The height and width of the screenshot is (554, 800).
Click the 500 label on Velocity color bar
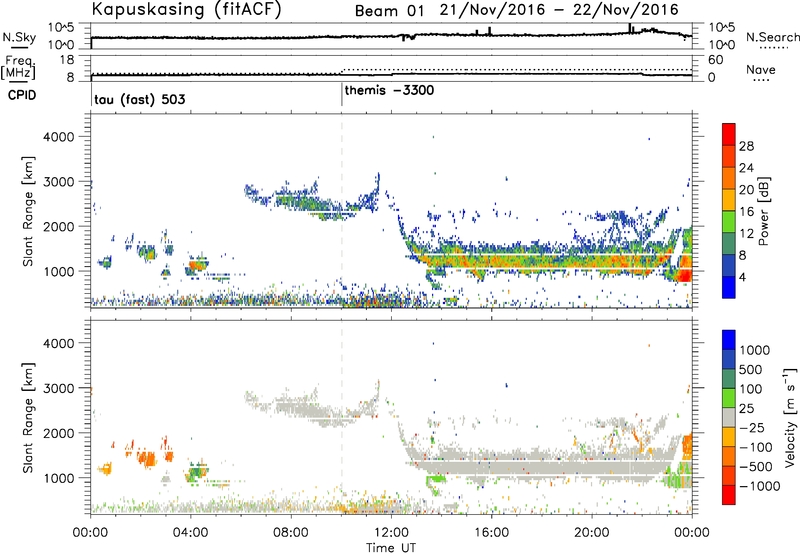(x=753, y=370)
